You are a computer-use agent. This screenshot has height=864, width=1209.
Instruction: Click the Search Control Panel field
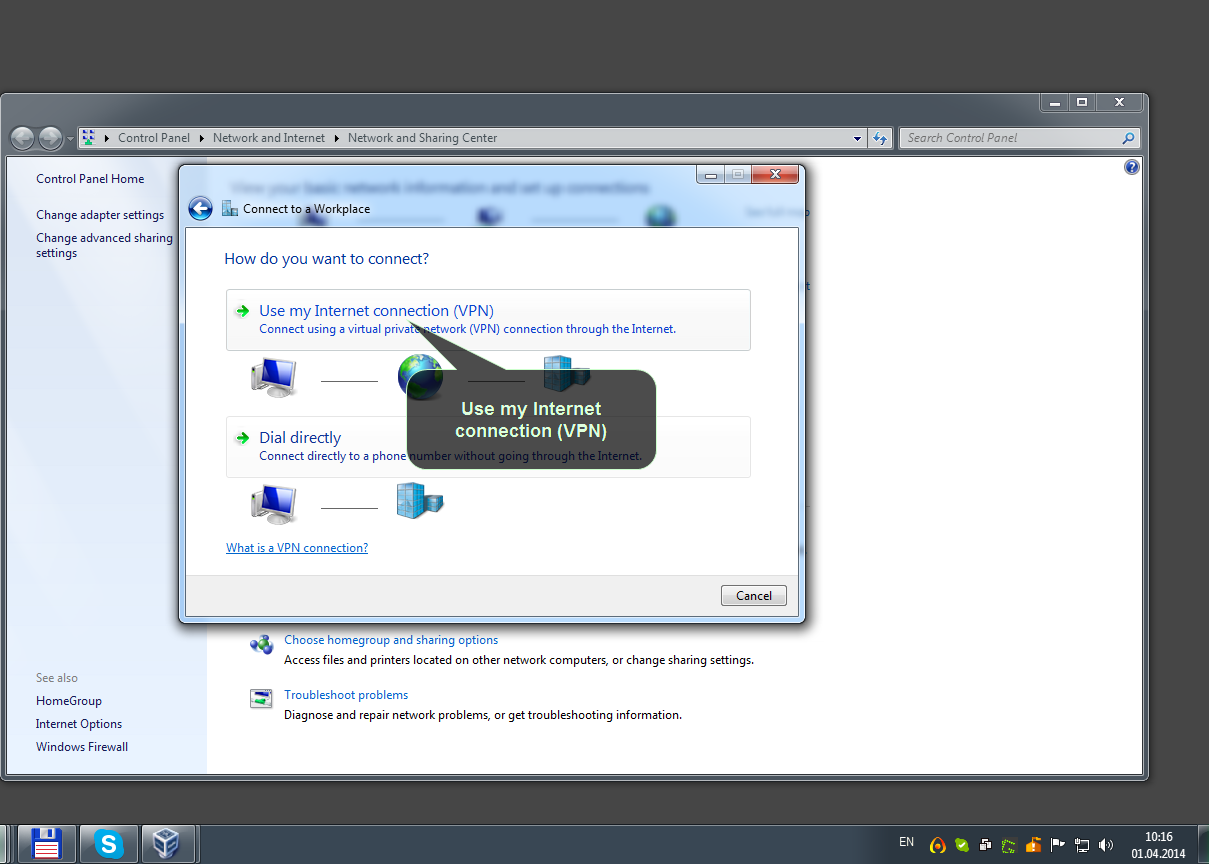coord(1010,138)
